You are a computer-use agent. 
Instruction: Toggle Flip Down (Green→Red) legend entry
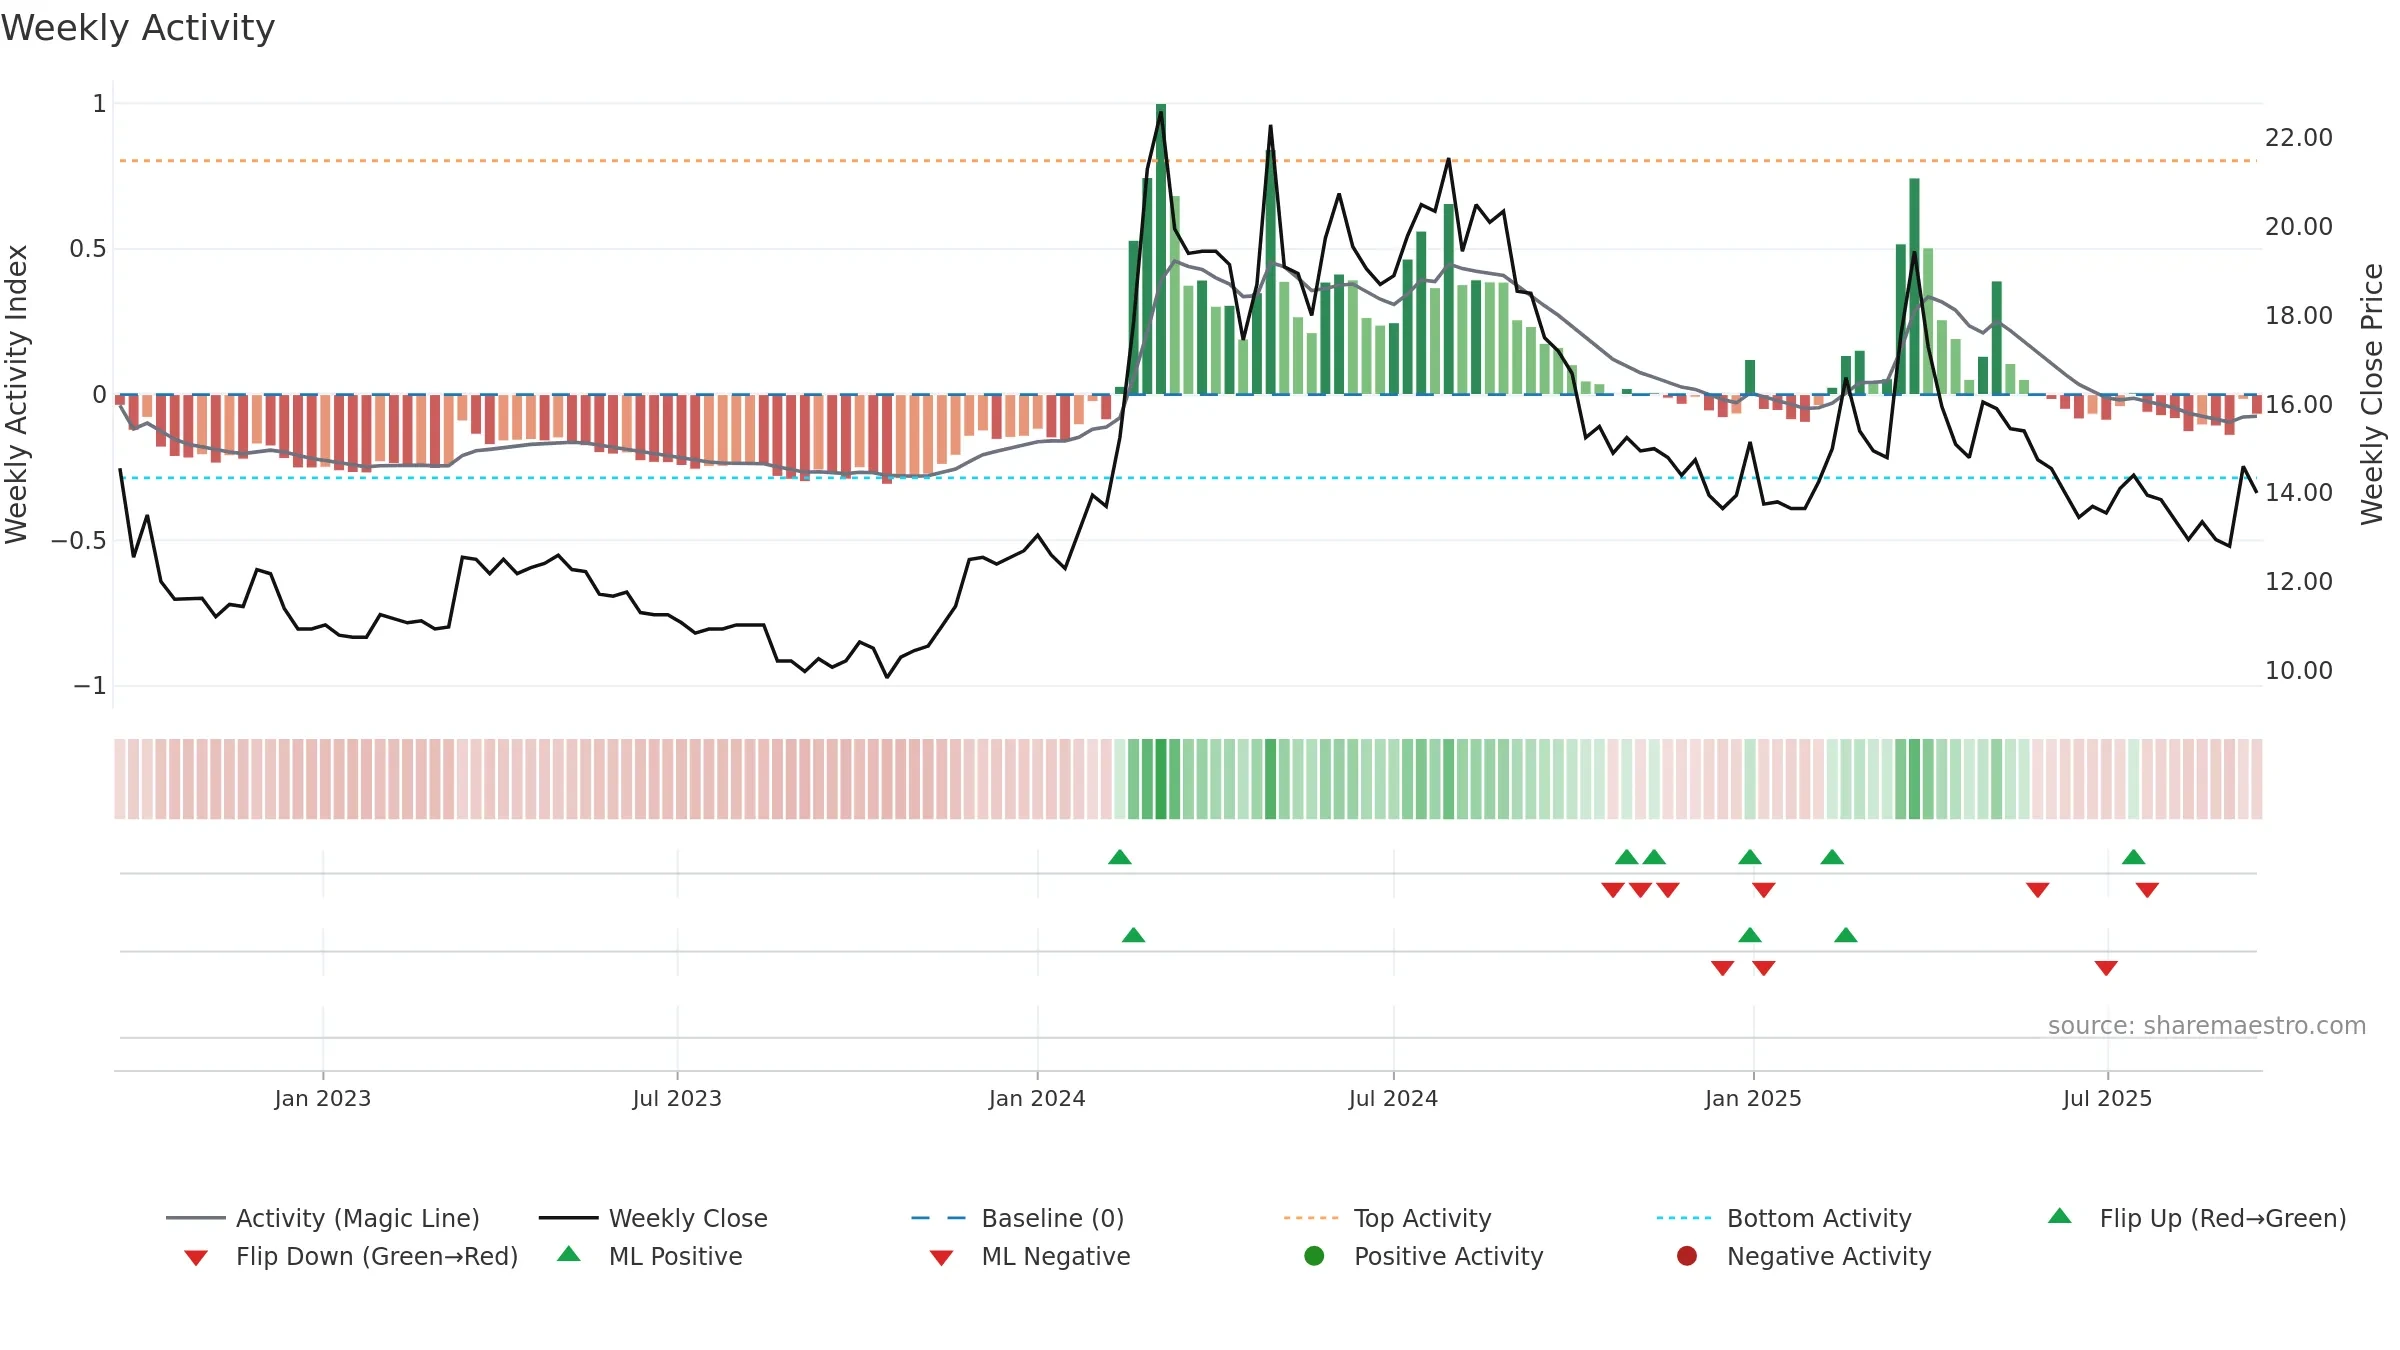coord(350,1256)
